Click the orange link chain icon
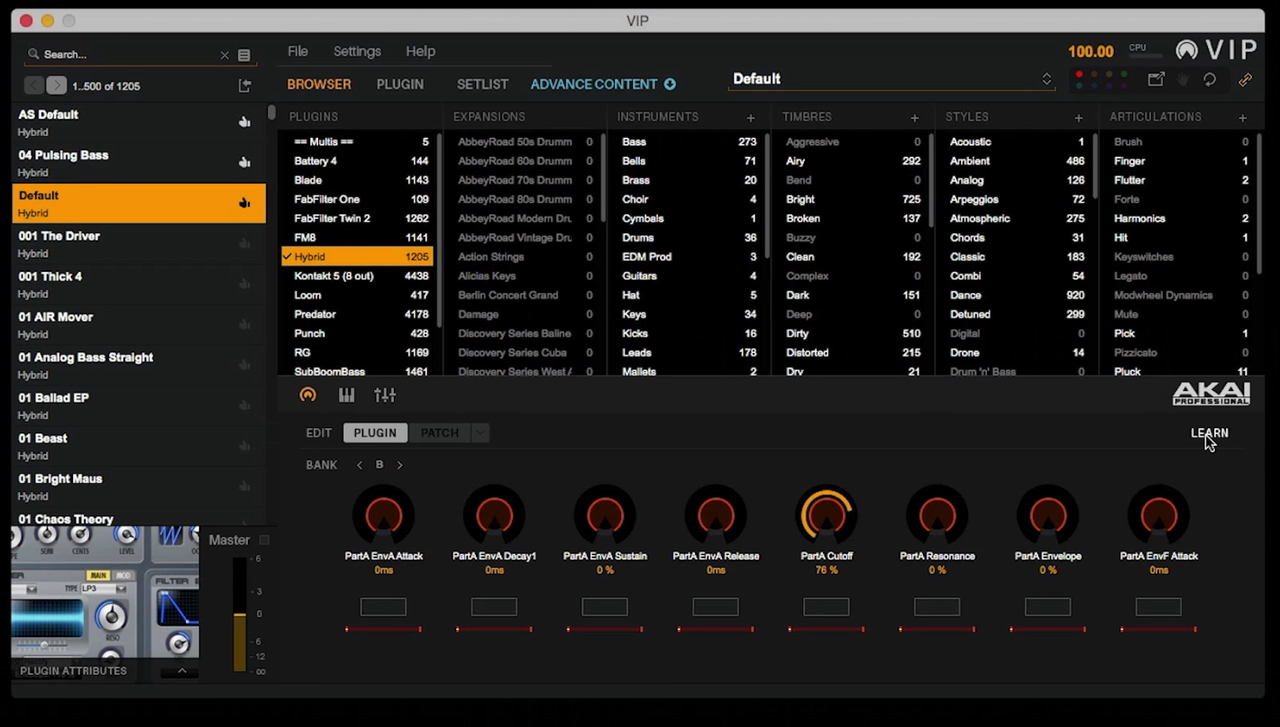 1245,79
